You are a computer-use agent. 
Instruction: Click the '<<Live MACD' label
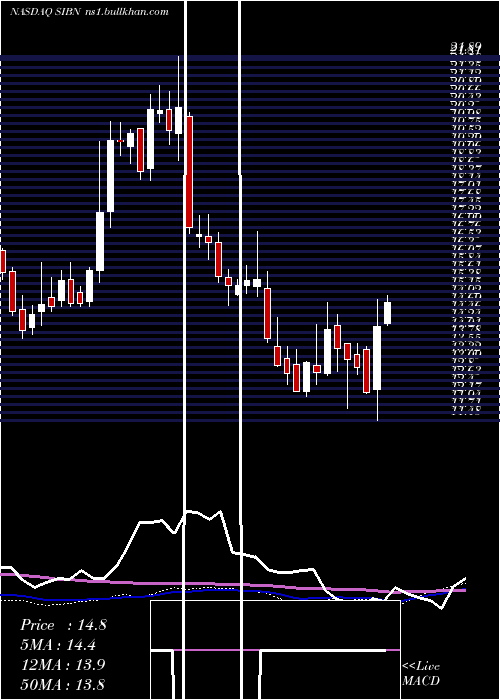tap(421, 673)
